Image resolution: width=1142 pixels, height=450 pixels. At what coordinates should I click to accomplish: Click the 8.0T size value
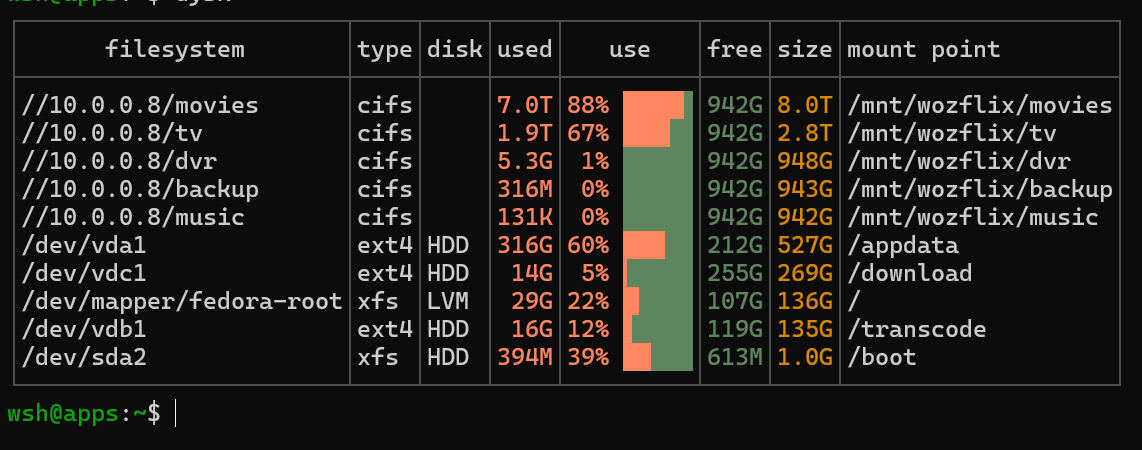pyautogui.click(x=805, y=106)
